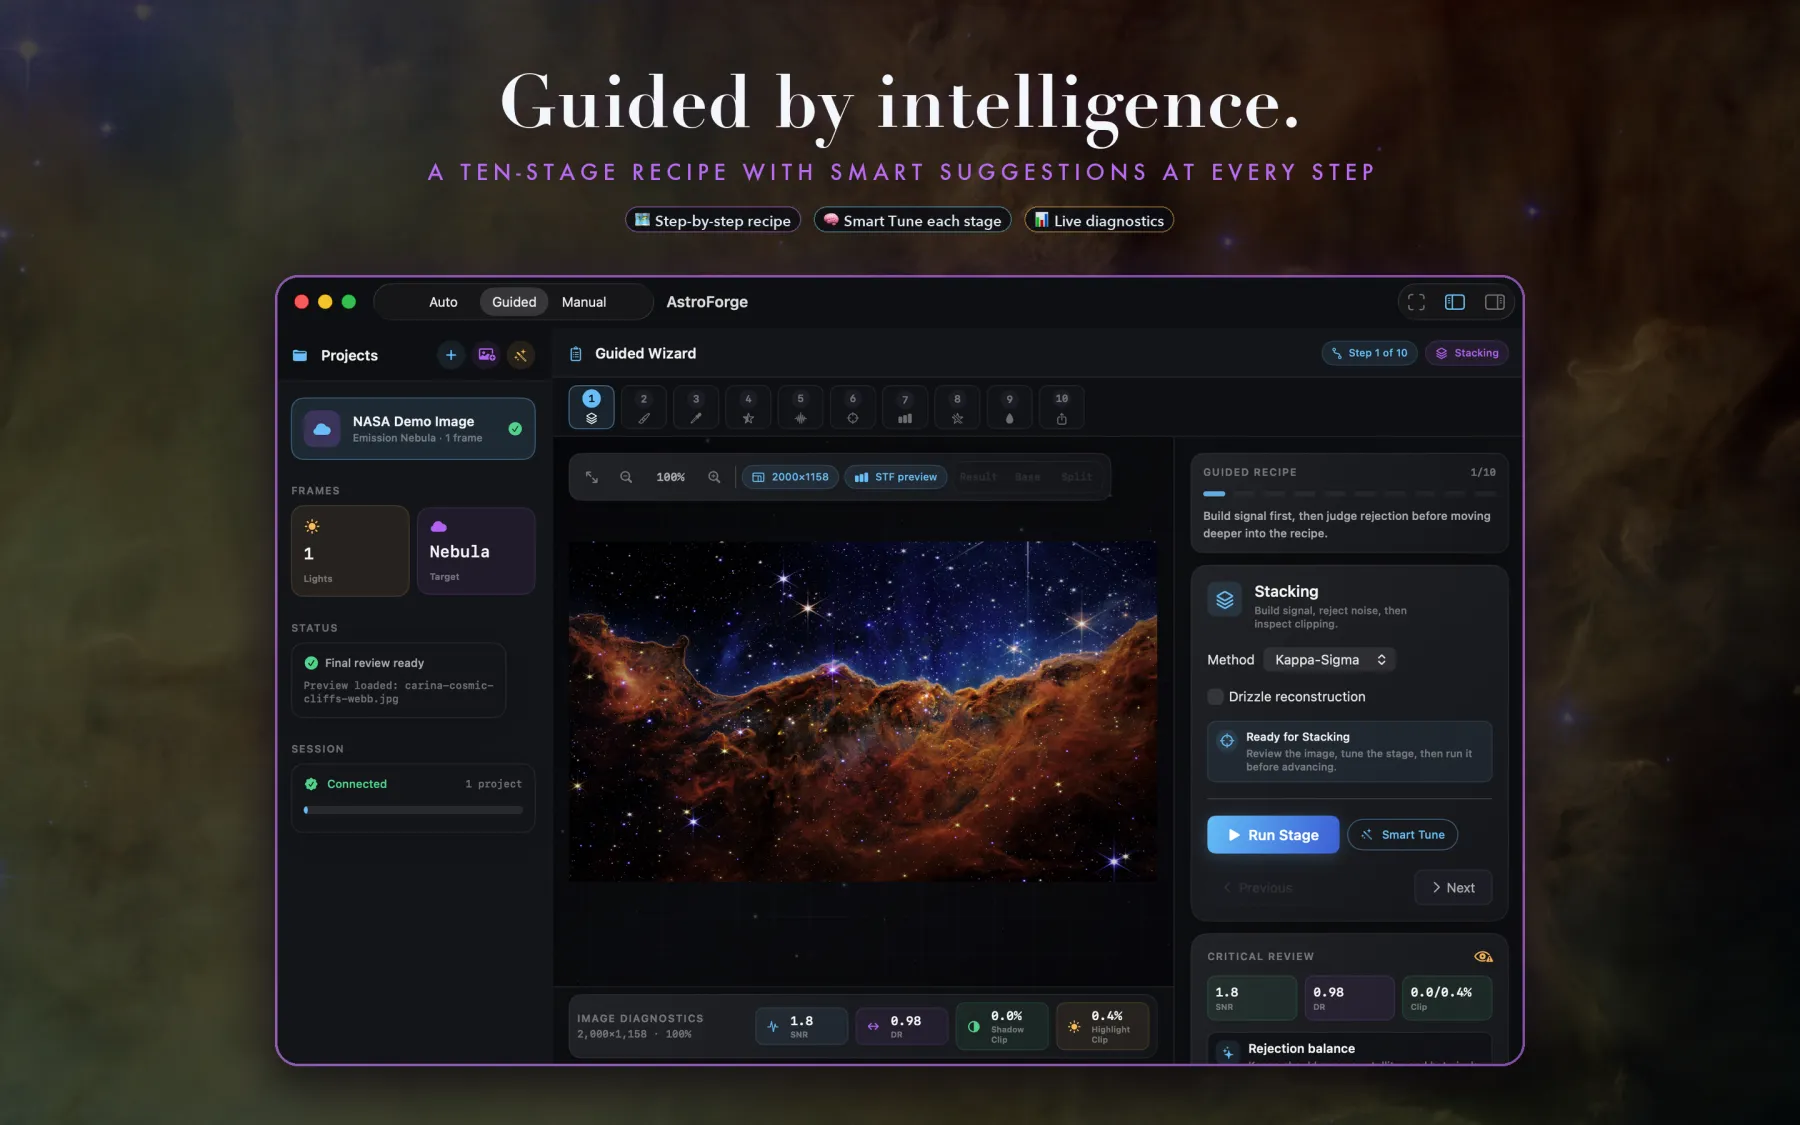Click the Critical Review 1.8 SNR box

[x=1252, y=998]
